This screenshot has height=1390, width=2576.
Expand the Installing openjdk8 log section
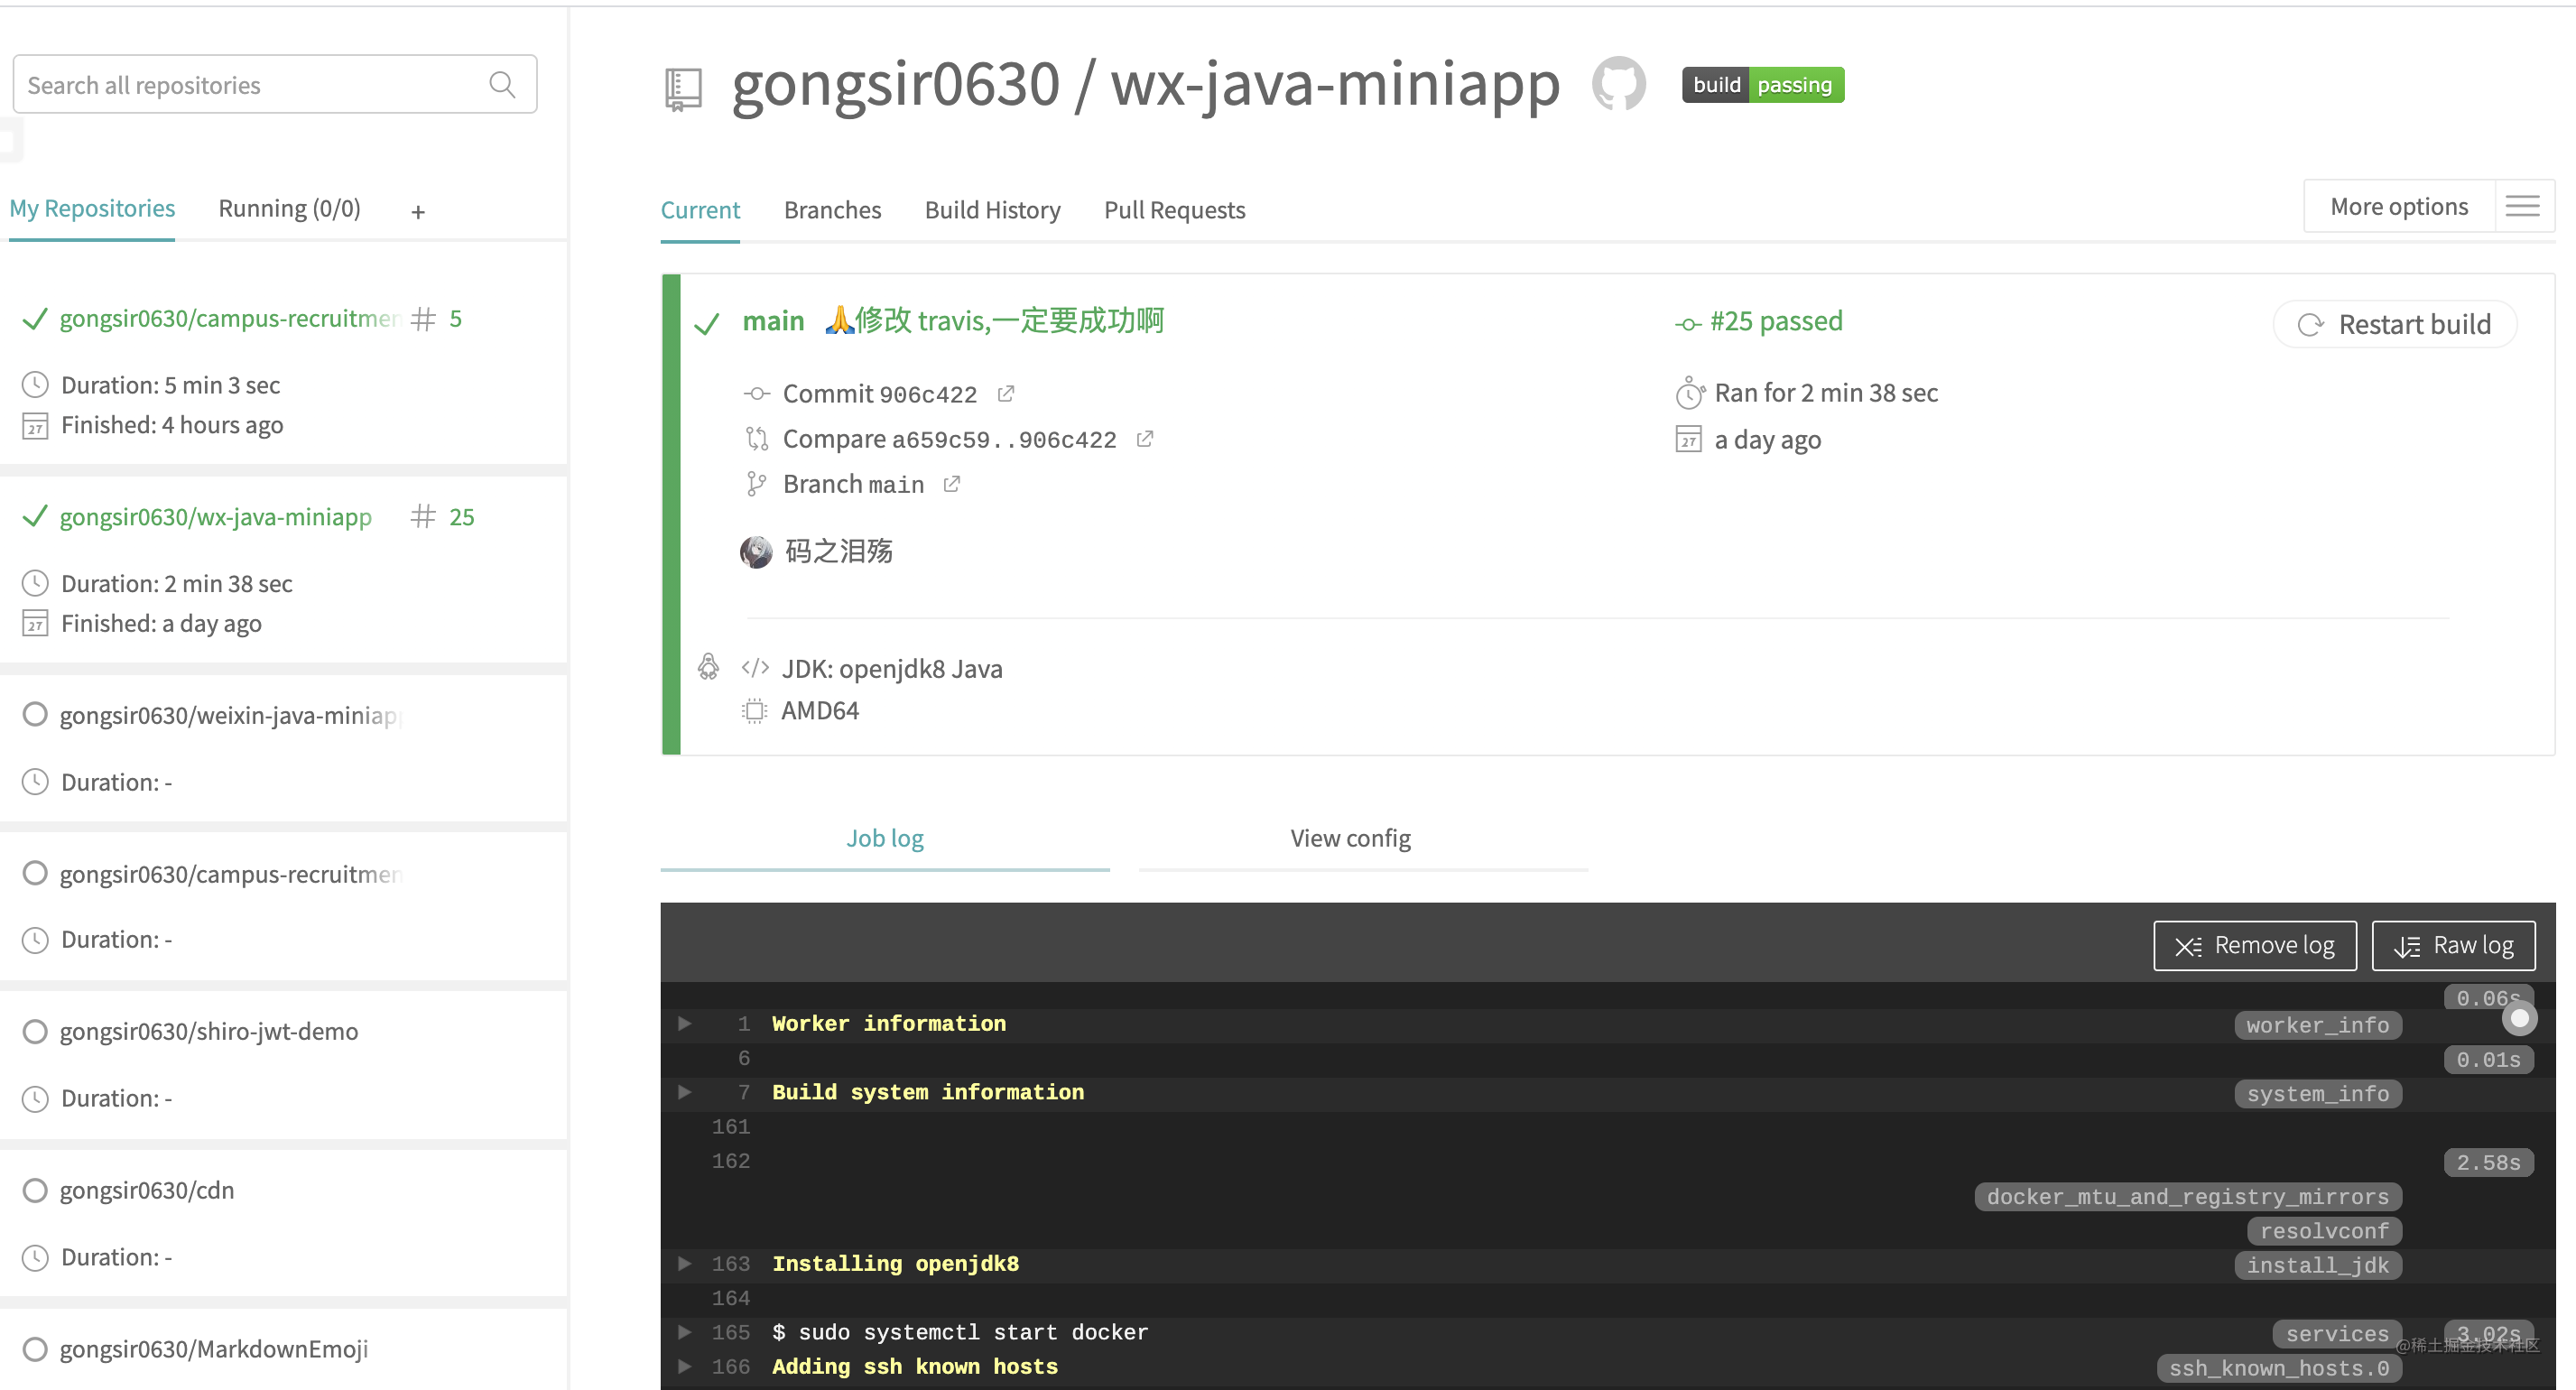click(x=685, y=1263)
